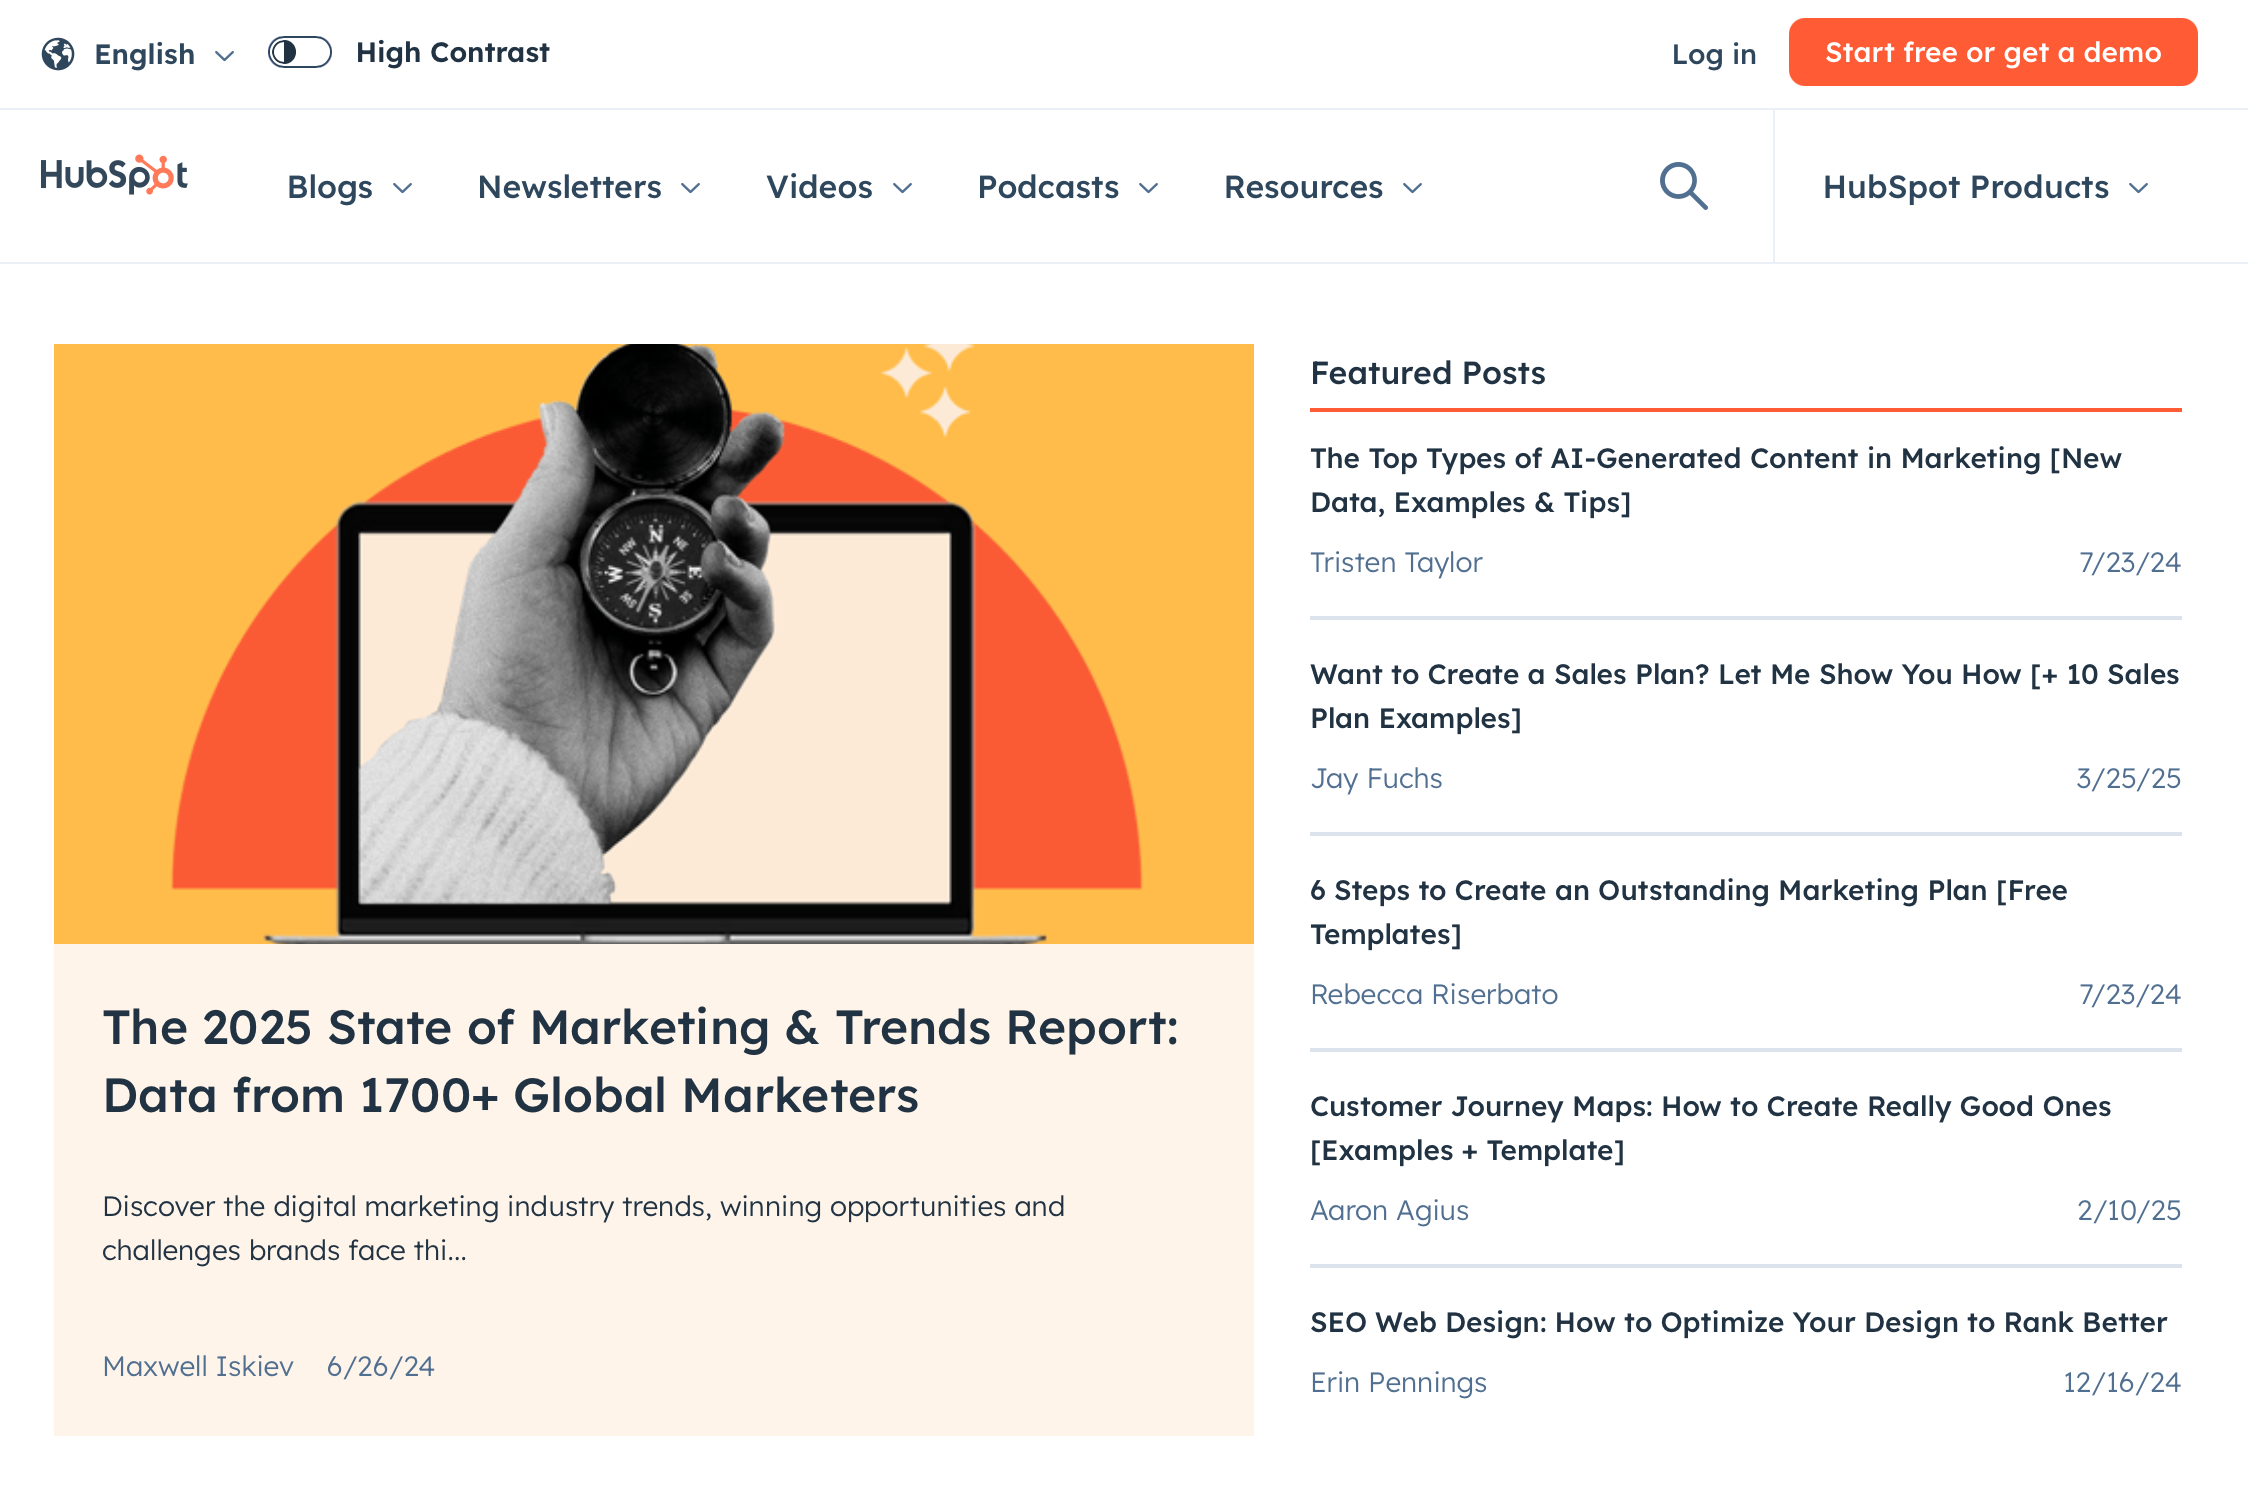Screen dimensions: 2248x1486
Task: Visit author Maxwell Iskiev's page
Action: coord(198,1366)
